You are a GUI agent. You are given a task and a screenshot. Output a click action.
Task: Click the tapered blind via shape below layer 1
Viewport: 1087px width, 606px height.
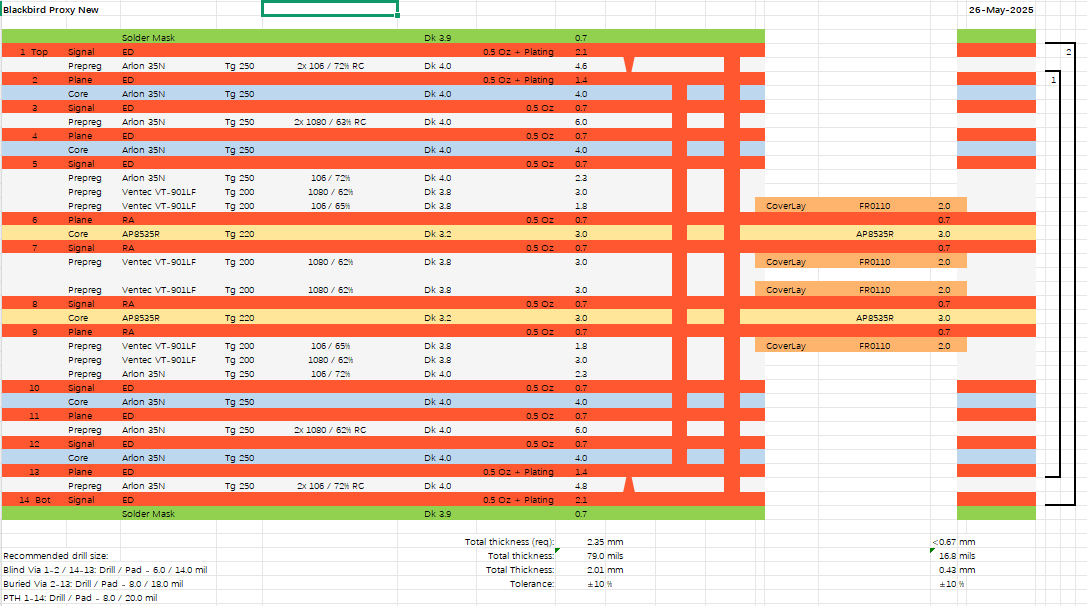click(629, 65)
